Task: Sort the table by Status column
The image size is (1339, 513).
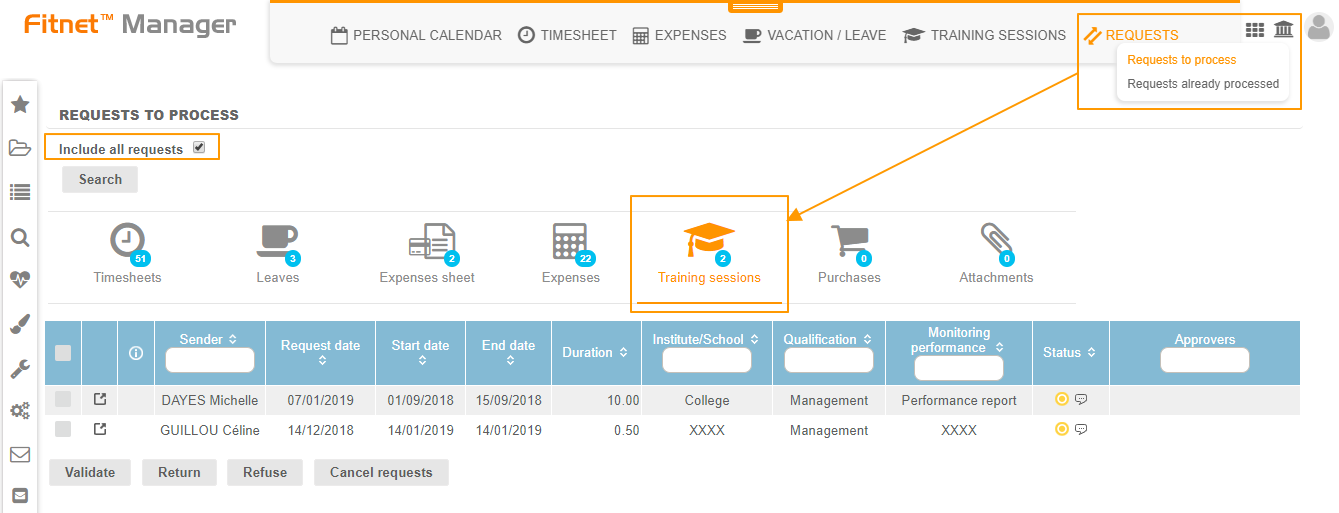Action: (1069, 352)
